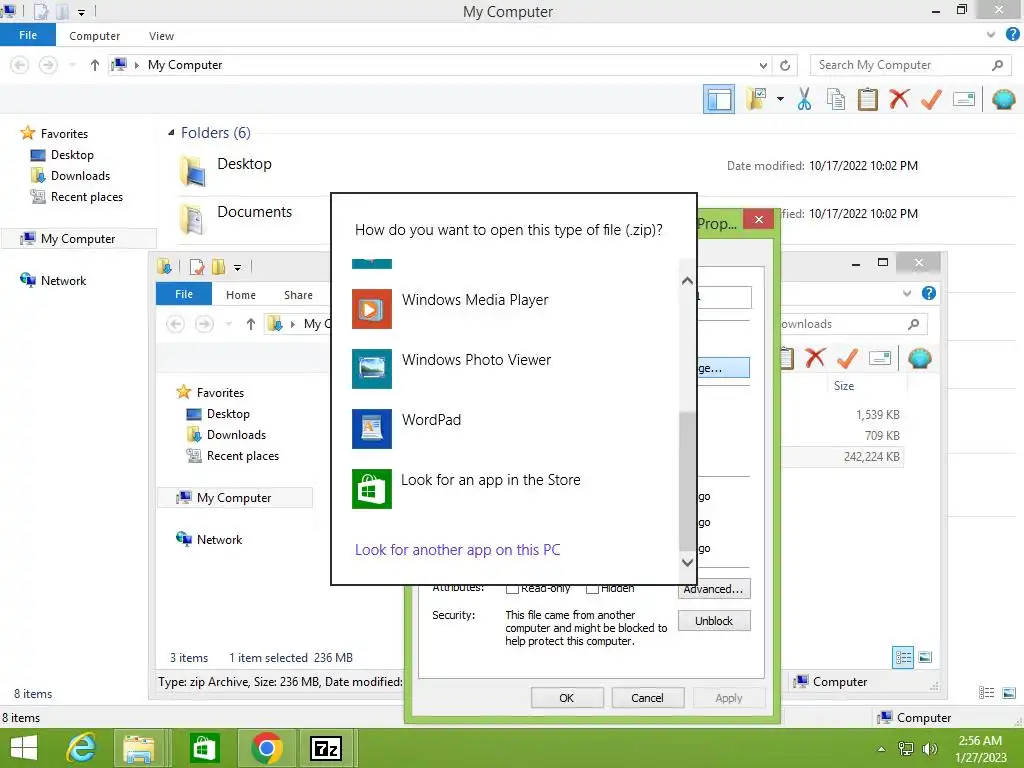
Task: Click the Up arrow in My Computer window
Action: click(x=95, y=65)
